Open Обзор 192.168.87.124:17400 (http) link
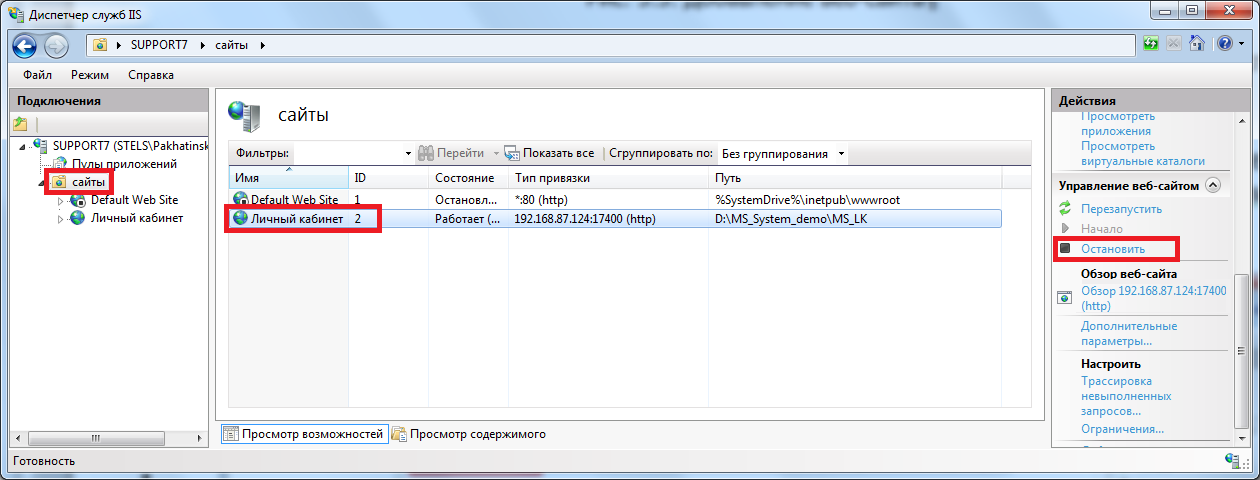Image resolution: width=1260 pixels, height=480 pixels. point(1153,298)
